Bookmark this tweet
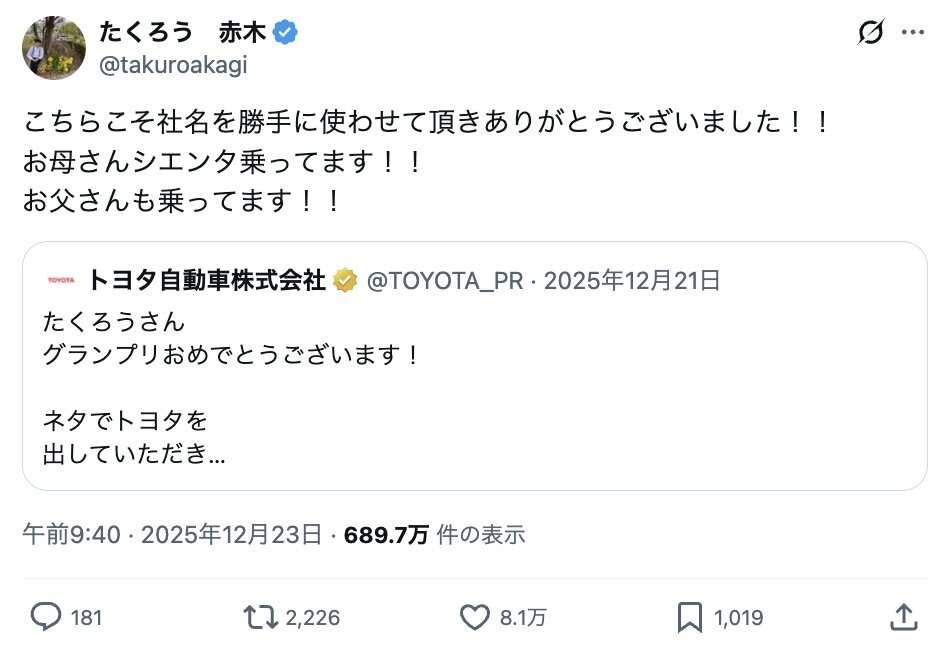This screenshot has width=952, height=650. point(689,617)
